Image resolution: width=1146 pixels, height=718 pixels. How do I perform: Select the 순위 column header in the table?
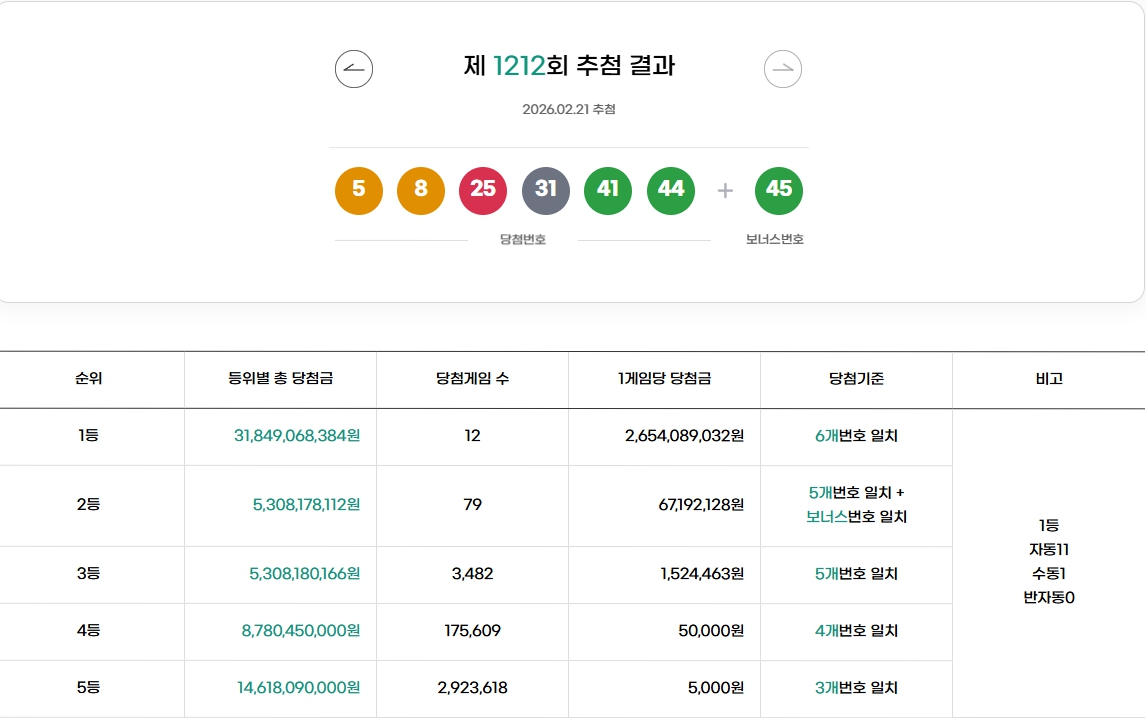click(x=92, y=379)
